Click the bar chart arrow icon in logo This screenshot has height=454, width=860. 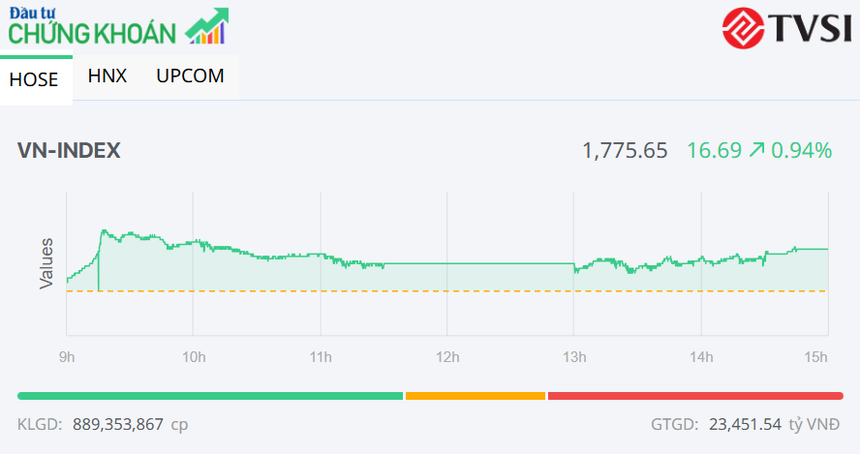(x=207, y=27)
